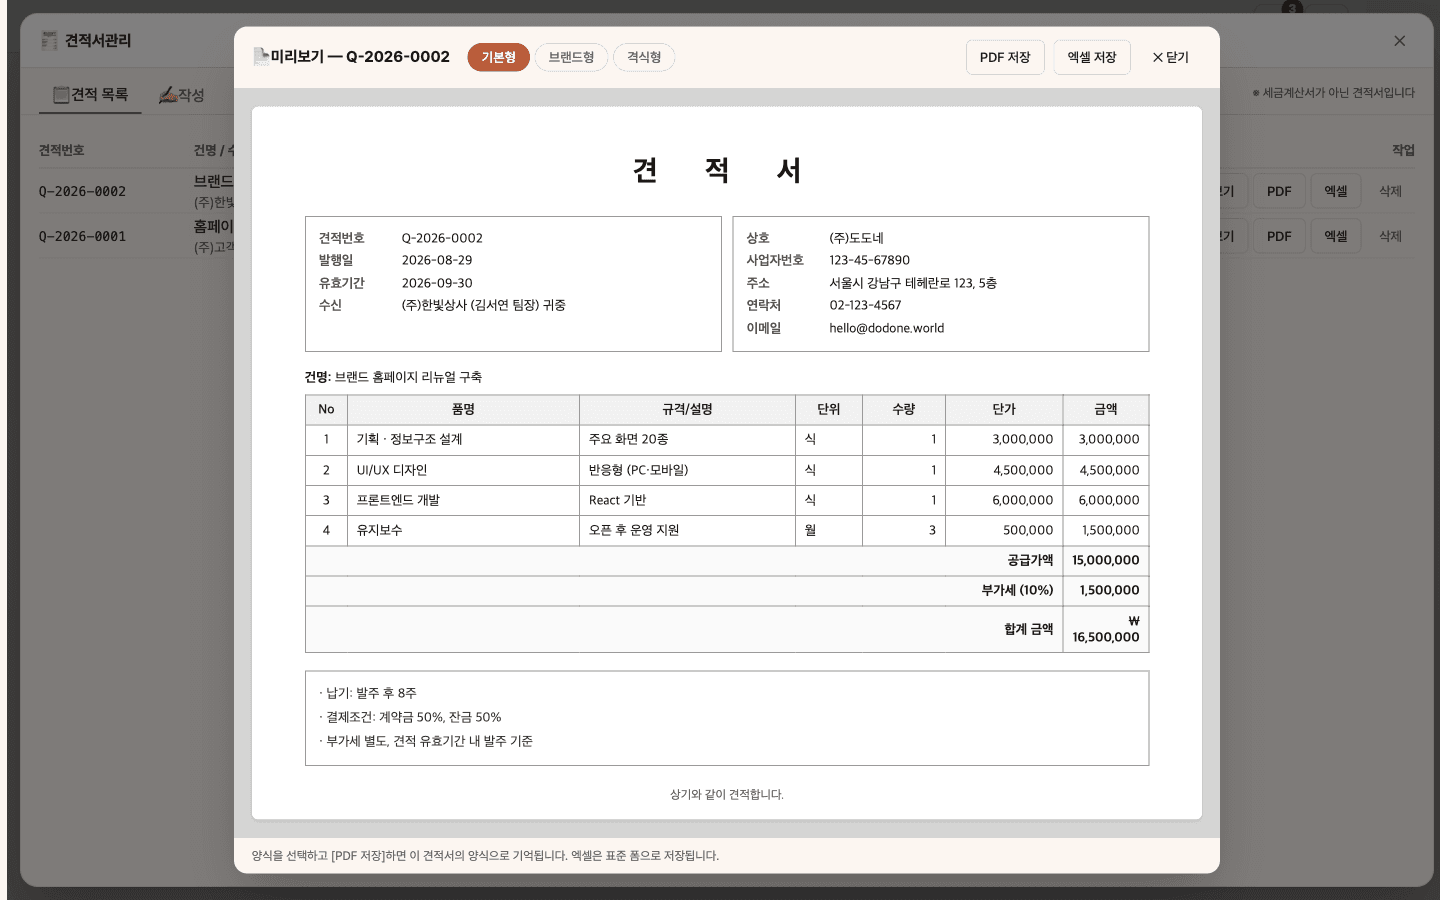
Task: Click the note 결제조건: 계약금 50%, 잔금 50%
Action: pos(410,717)
